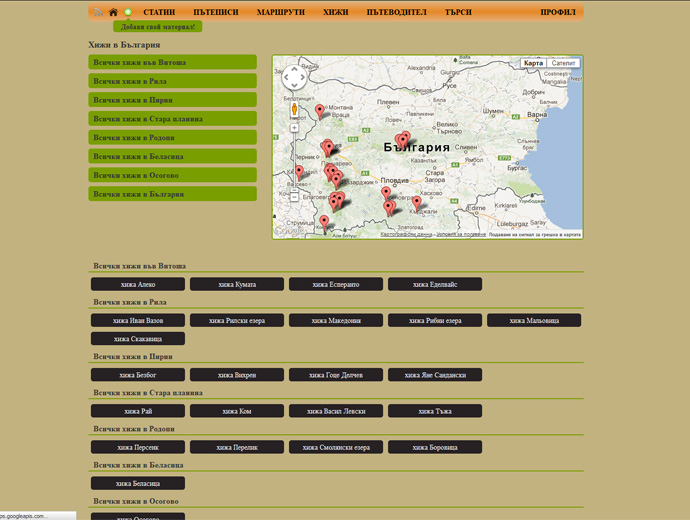690x520 pixels.
Task: Open хижа Персенк
Action: click(138, 447)
